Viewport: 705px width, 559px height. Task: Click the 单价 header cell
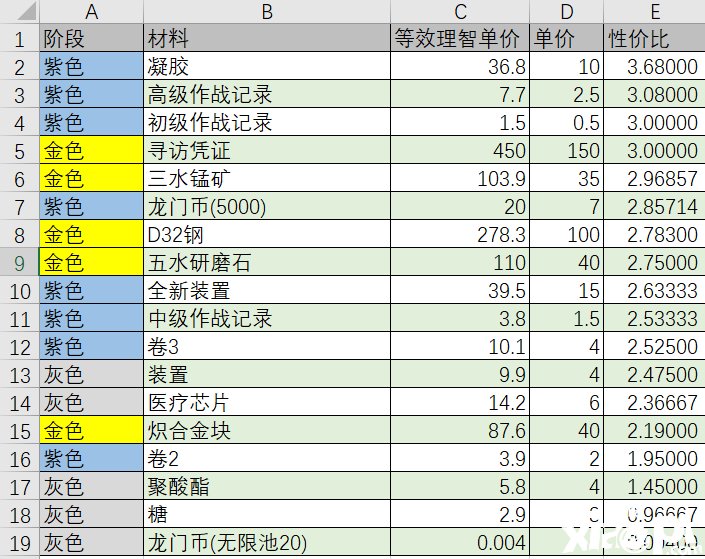click(567, 38)
